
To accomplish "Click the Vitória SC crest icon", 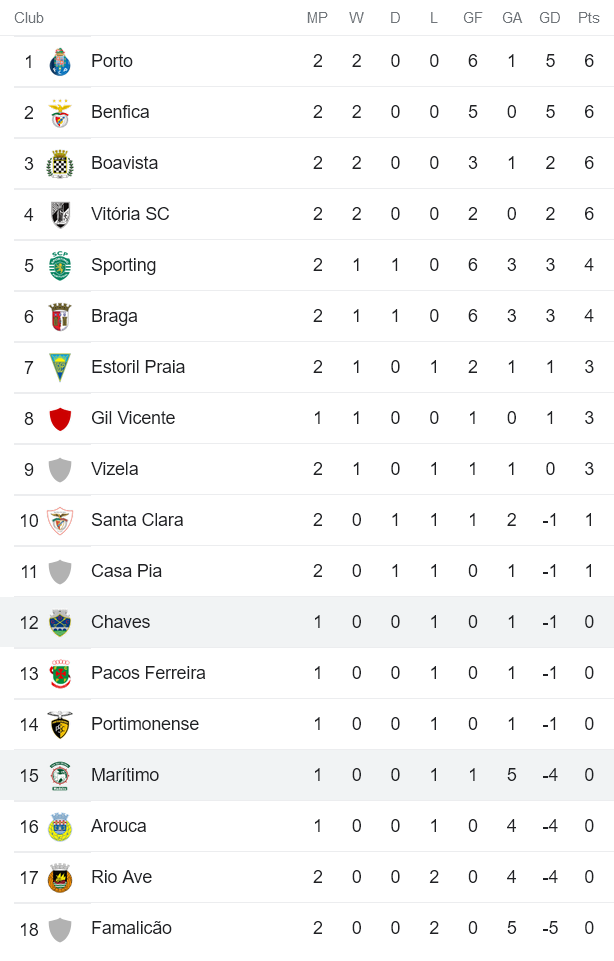I will pos(60,214).
